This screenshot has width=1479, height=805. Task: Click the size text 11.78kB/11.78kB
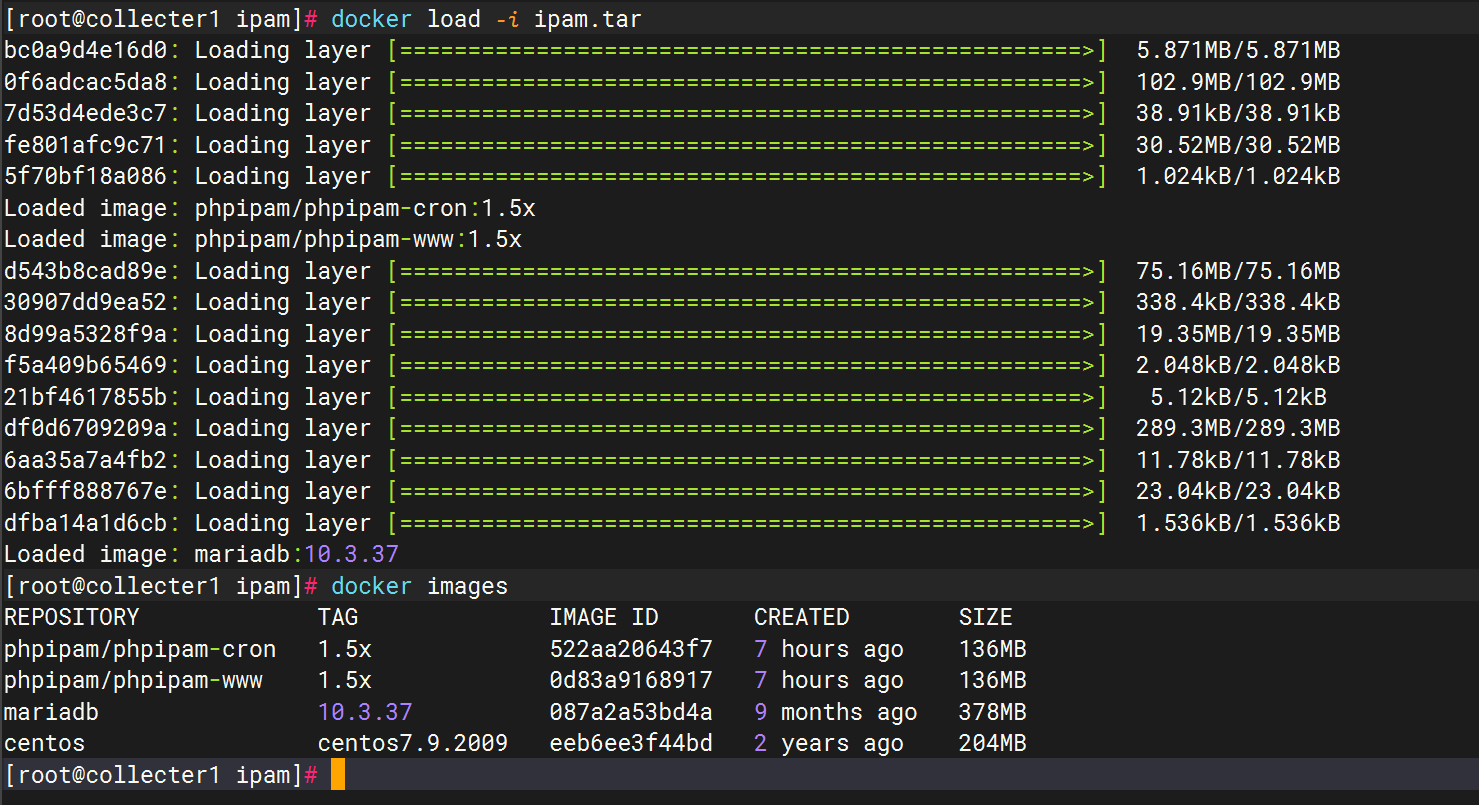click(1238, 460)
